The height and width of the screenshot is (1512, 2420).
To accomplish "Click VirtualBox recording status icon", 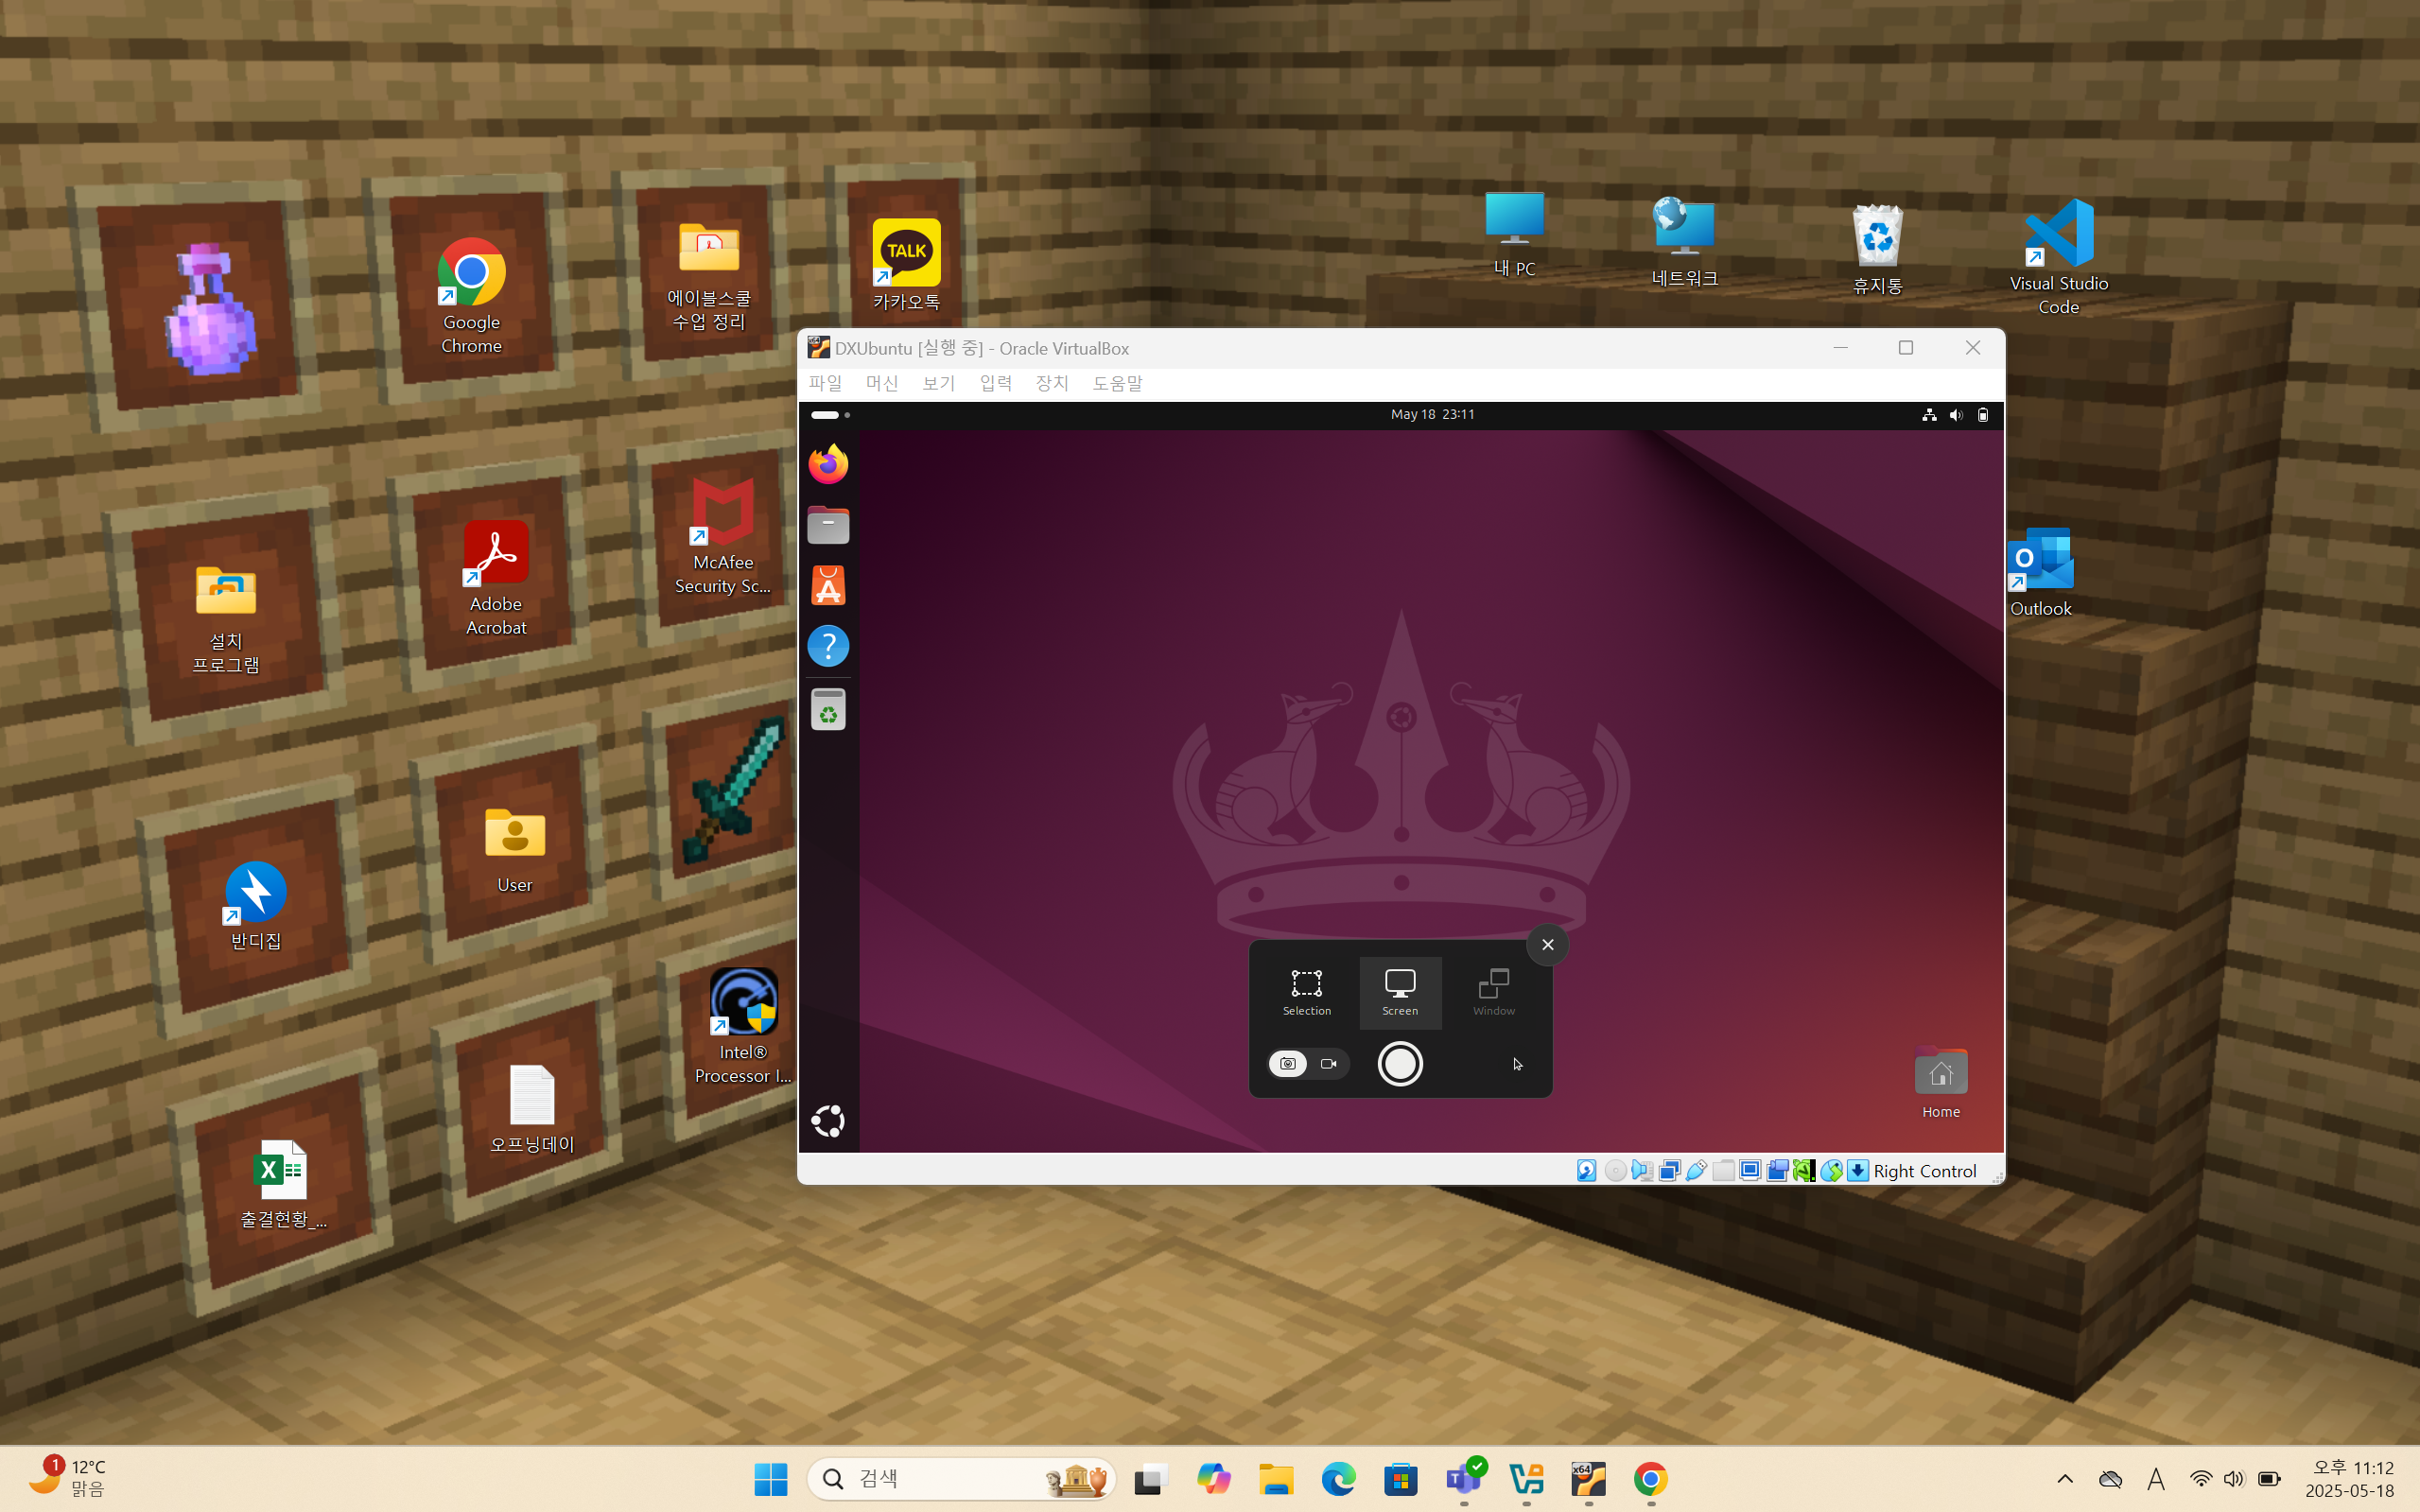I will coord(1777,1171).
